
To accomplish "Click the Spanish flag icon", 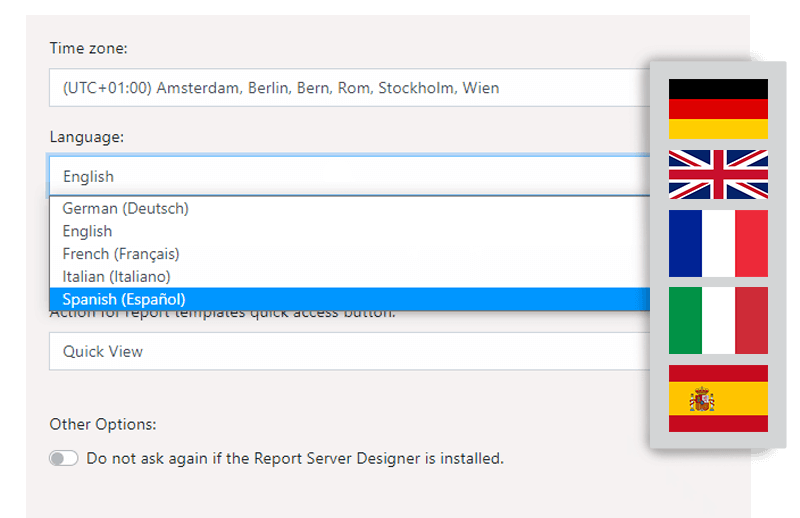I will 718,399.
